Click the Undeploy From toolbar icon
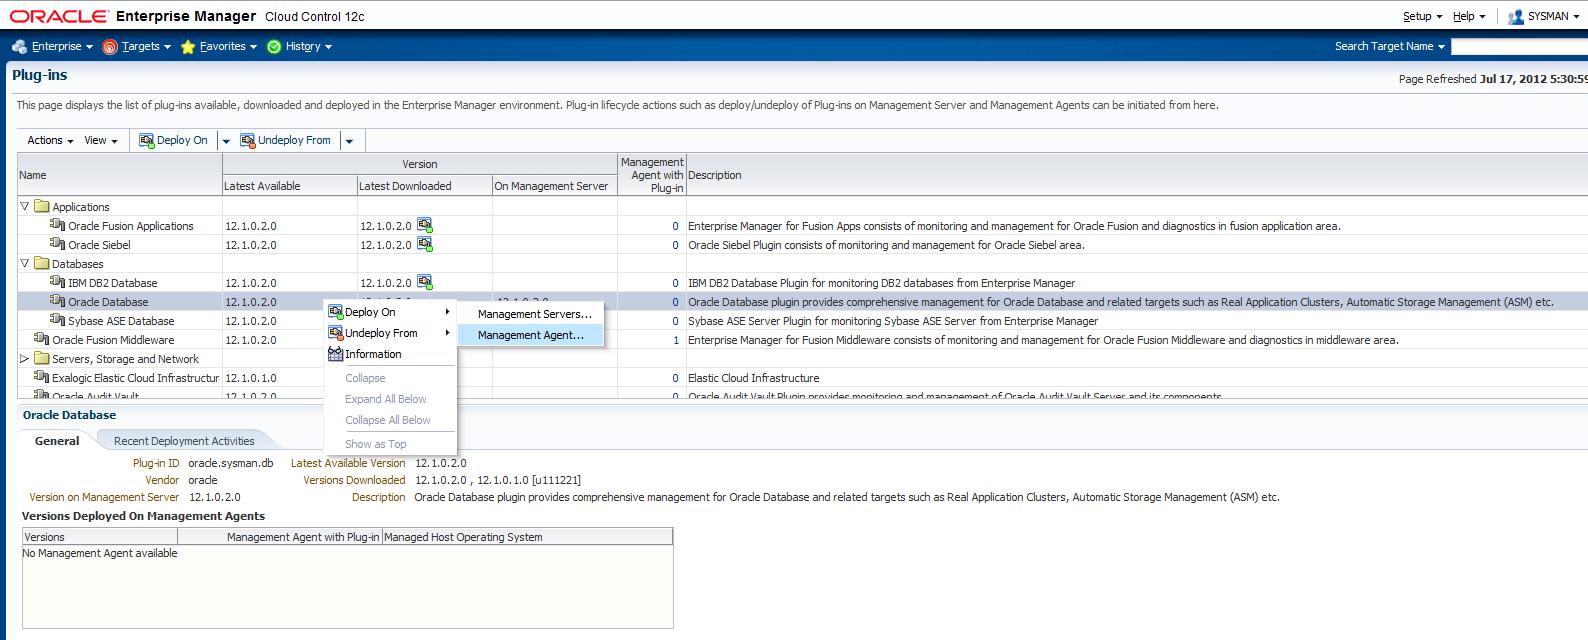Screen dimensions: 1588x640 click(248, 140)
